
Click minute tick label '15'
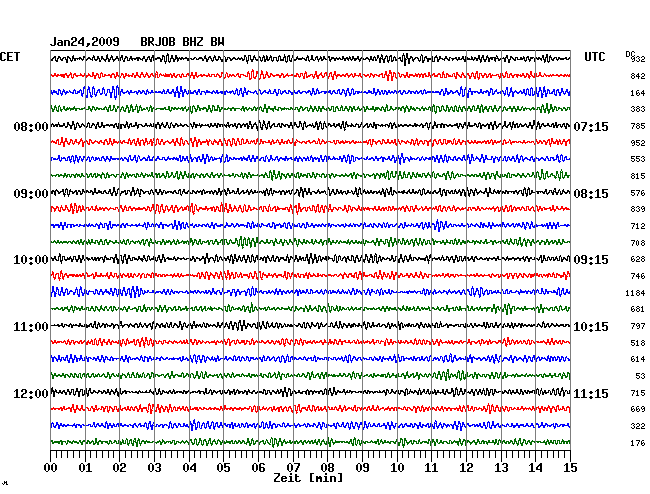(x=570, y=467)
